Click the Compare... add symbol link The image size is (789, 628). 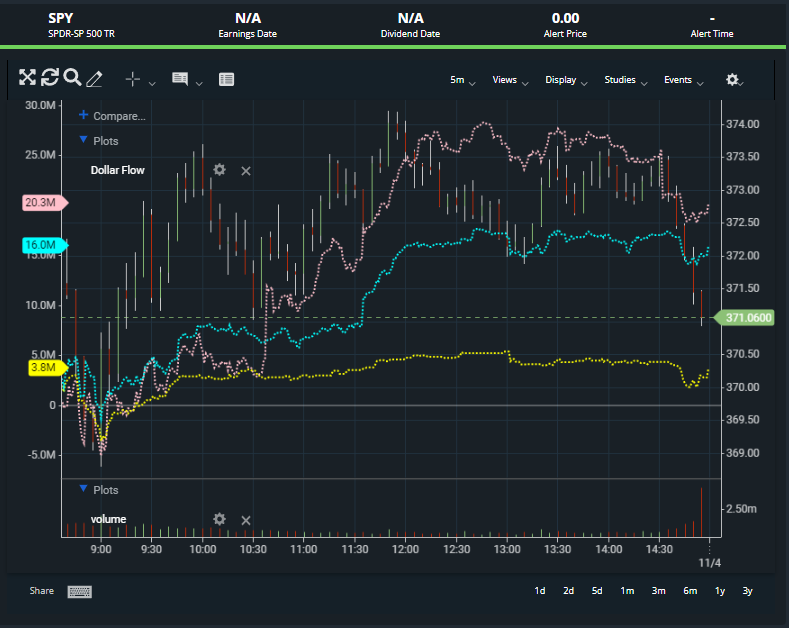(118, 116)
